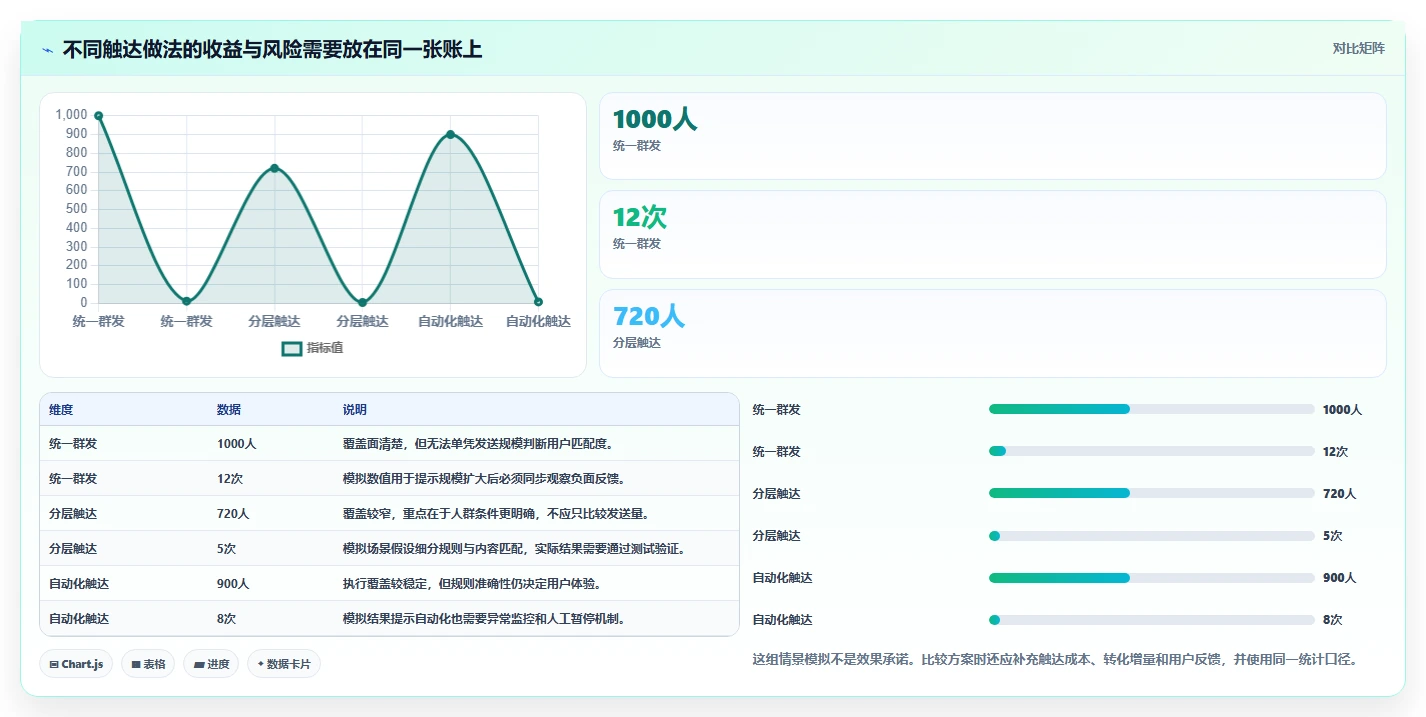Click the table note starting 覆盖较窄
This screenshot has height=717, width=1426.
[x=498, y=514]
